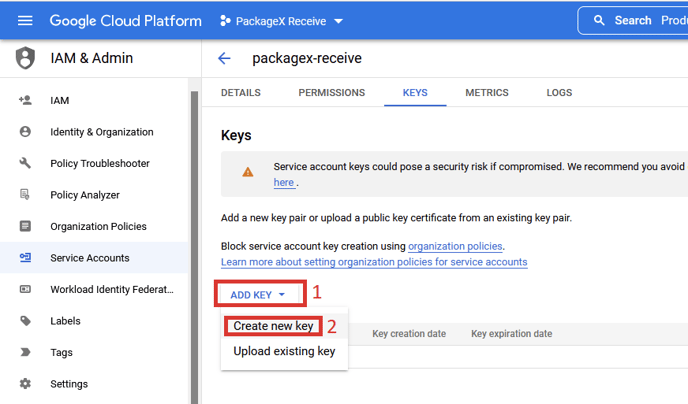Switch to the PERMISSIONS tab
This screenshot has height=404, width=688.
tap(331, 93)
